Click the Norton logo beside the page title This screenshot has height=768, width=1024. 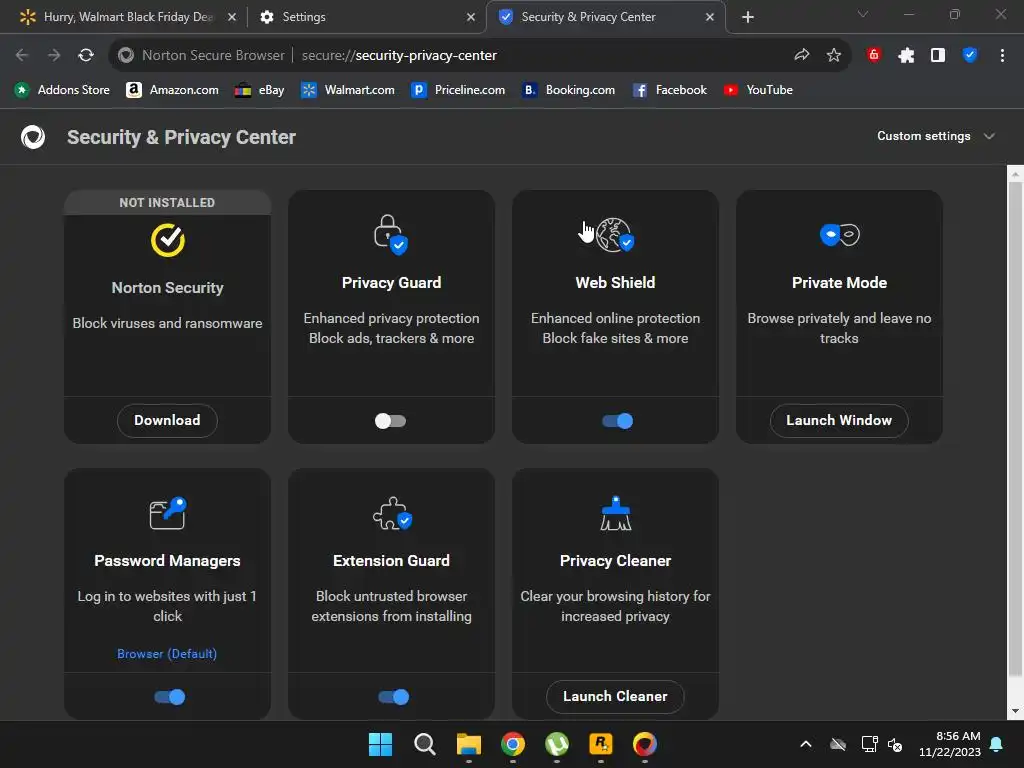33,137
